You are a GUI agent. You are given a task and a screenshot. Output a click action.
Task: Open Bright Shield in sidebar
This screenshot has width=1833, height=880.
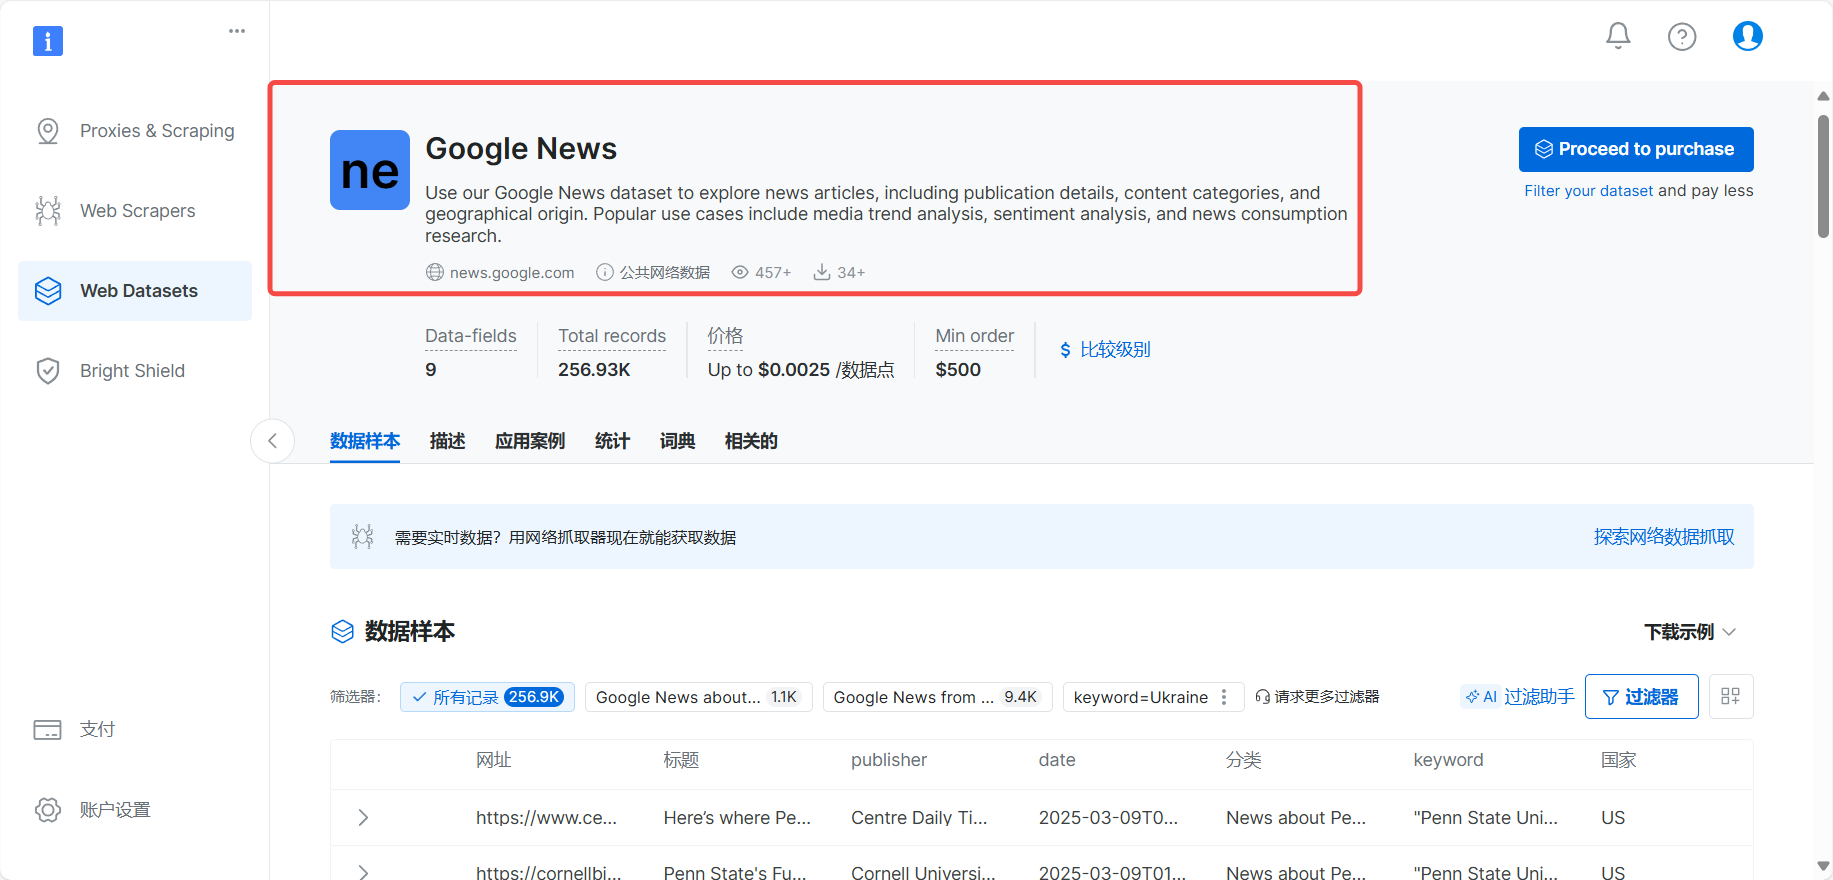pyautogui.click(x=135, y=371)
